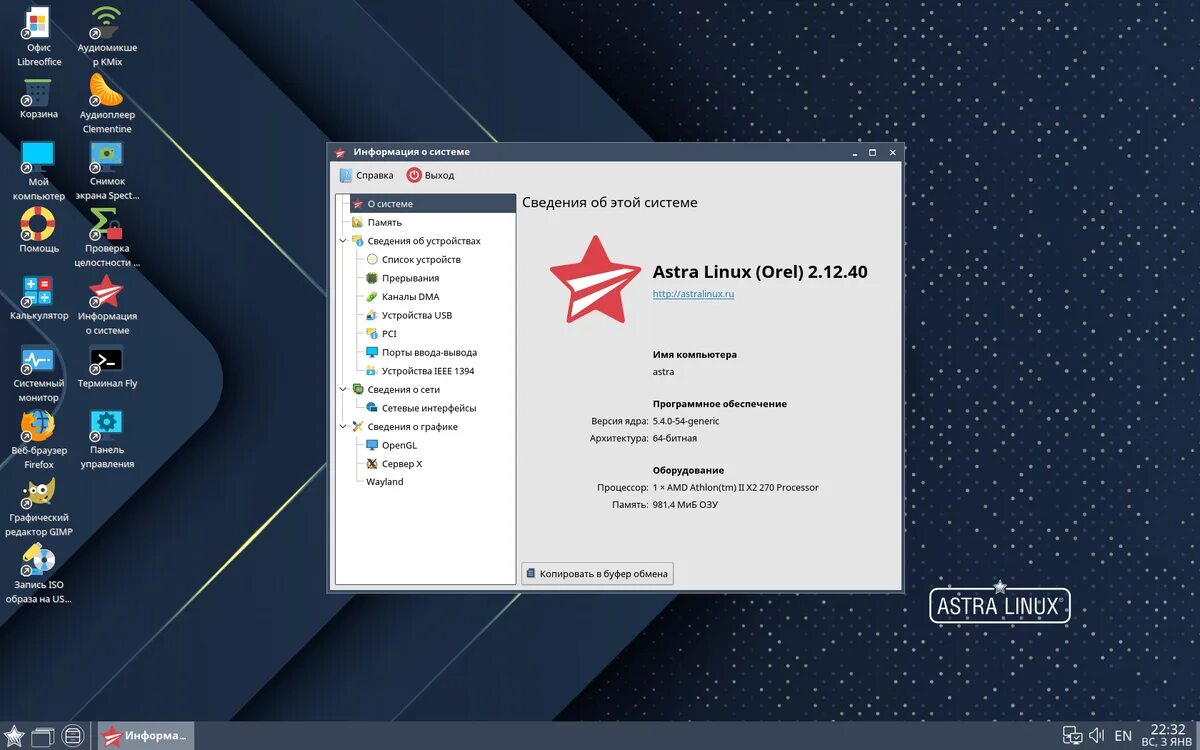Viewport: 1200px width, 750px height.
Task: Select Сервер X in the tree
Action: pyautogui.click(x=402, y=464)
